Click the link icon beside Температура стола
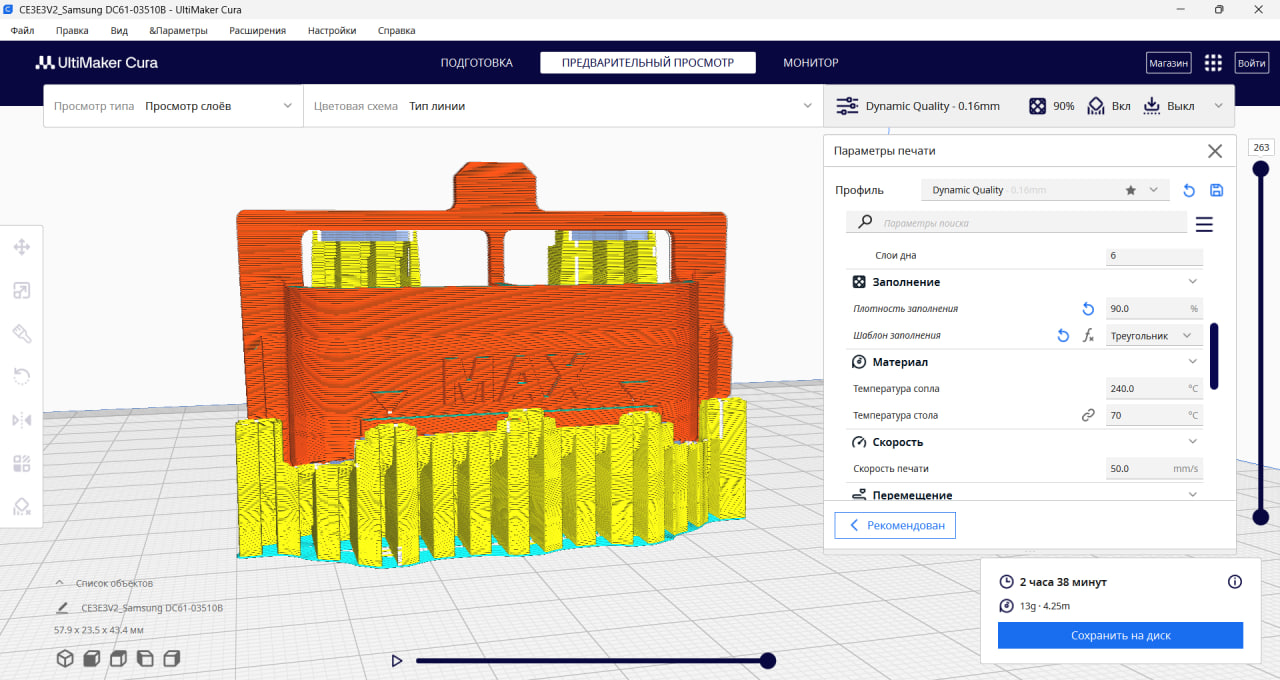Viewport: 1280px width, 680px height. click(x=1088, y=415)
